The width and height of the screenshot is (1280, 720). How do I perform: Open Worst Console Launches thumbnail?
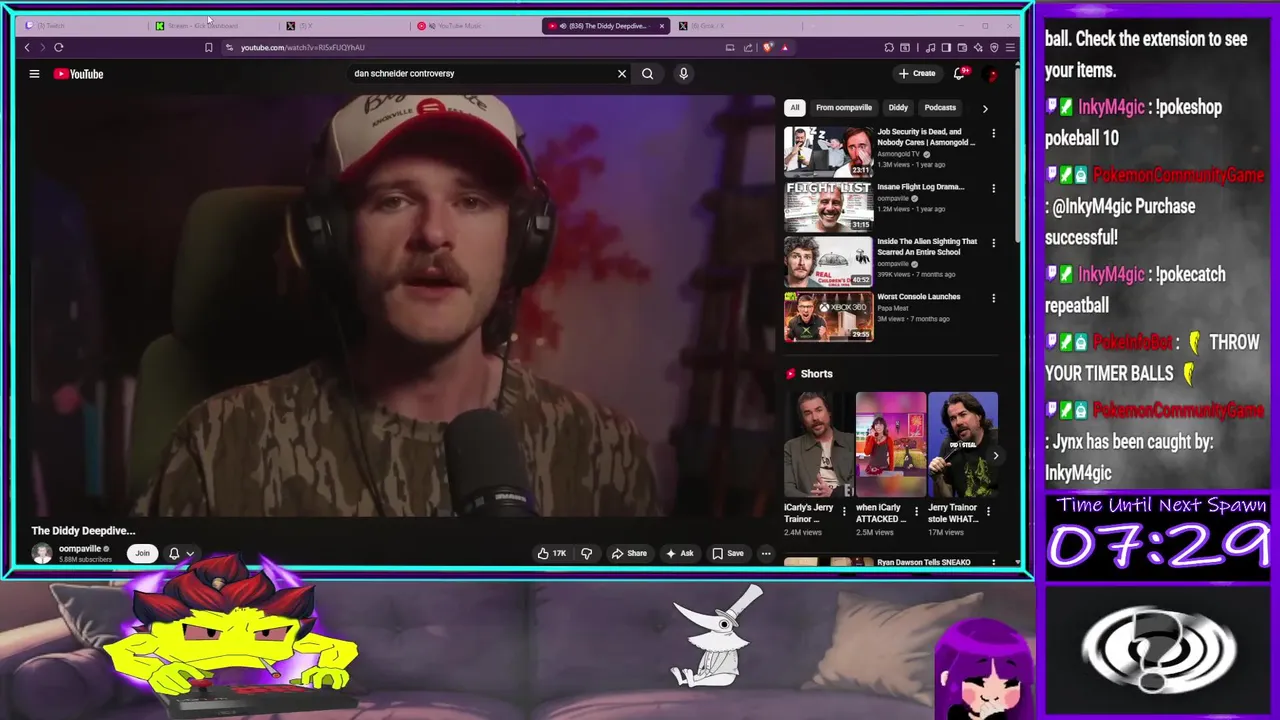click(x=828, y=316)
